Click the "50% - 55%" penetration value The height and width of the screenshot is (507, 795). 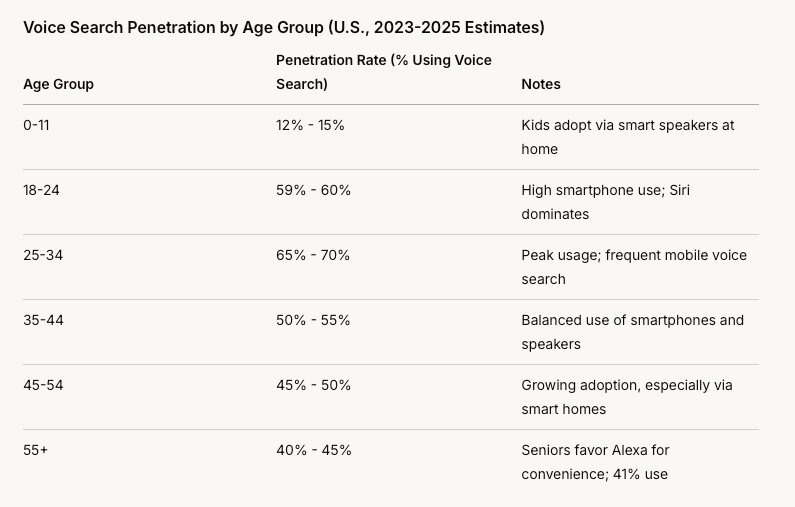point(313,320)
